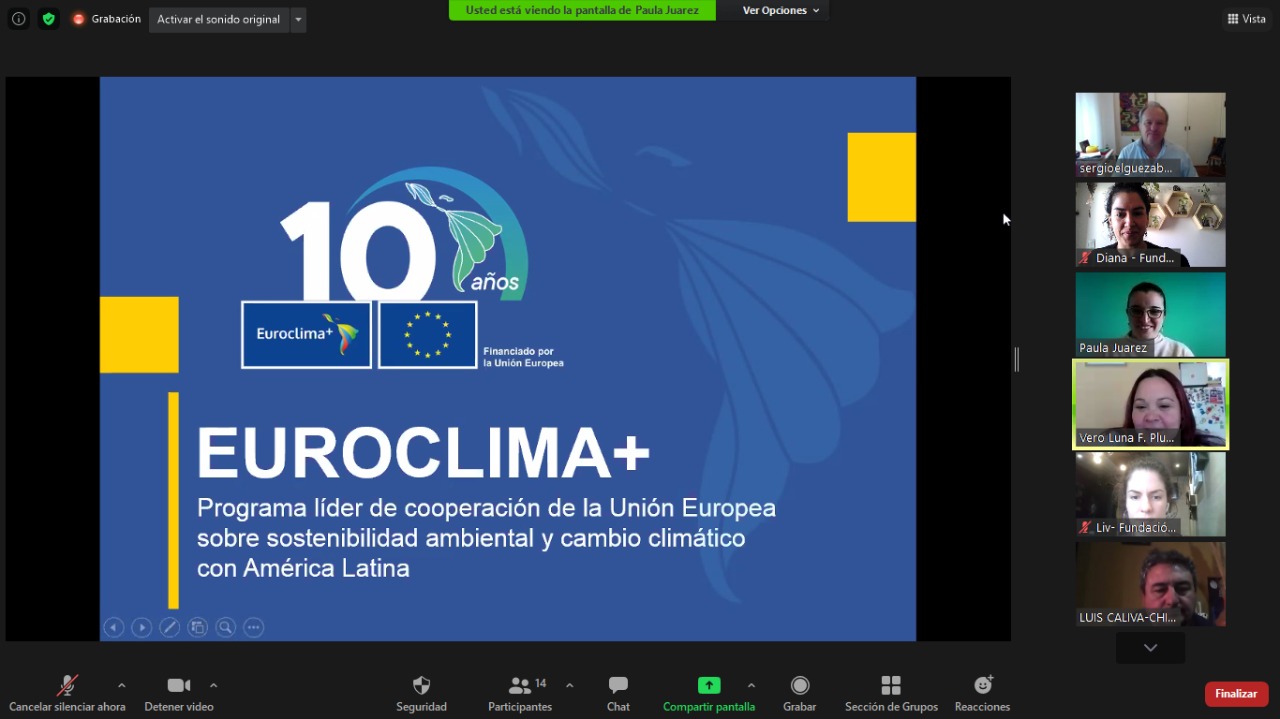The height and width of the screenshot is (719, 1280).
Task: Show more participants with down chevron
Action: (x=1150, y=648)
